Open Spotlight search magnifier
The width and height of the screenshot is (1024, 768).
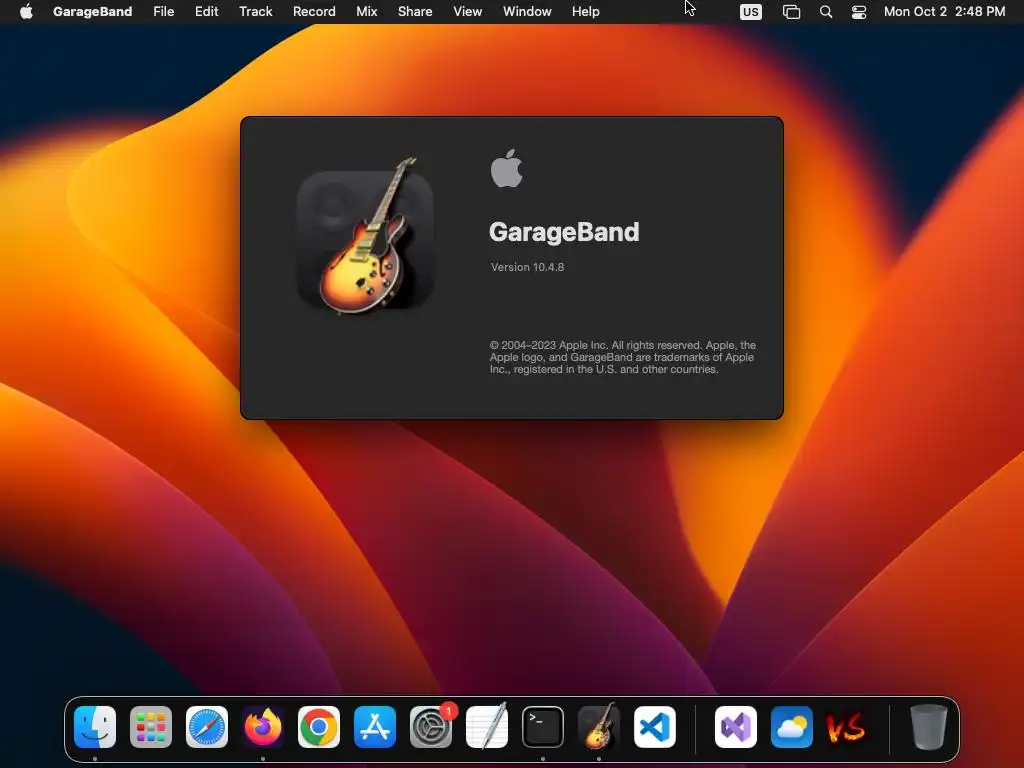[x=825, y=11]
